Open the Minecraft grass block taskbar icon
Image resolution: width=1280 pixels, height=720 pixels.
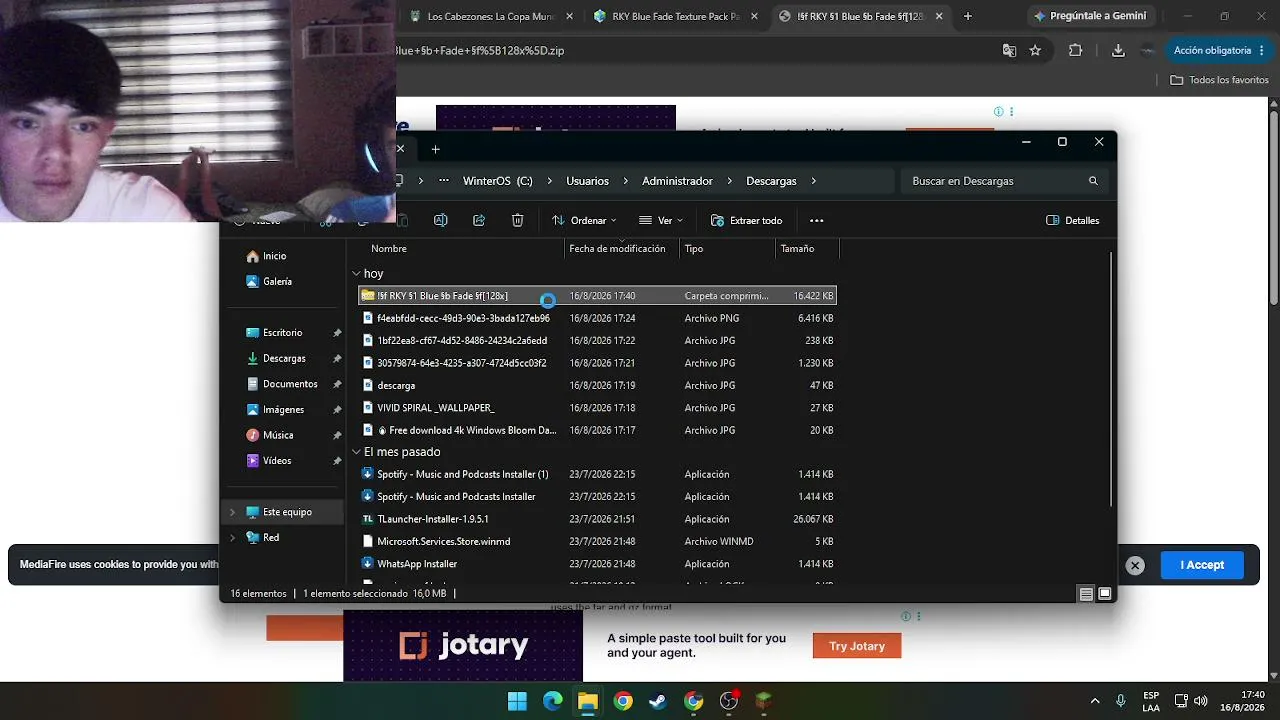coord(764,701)
